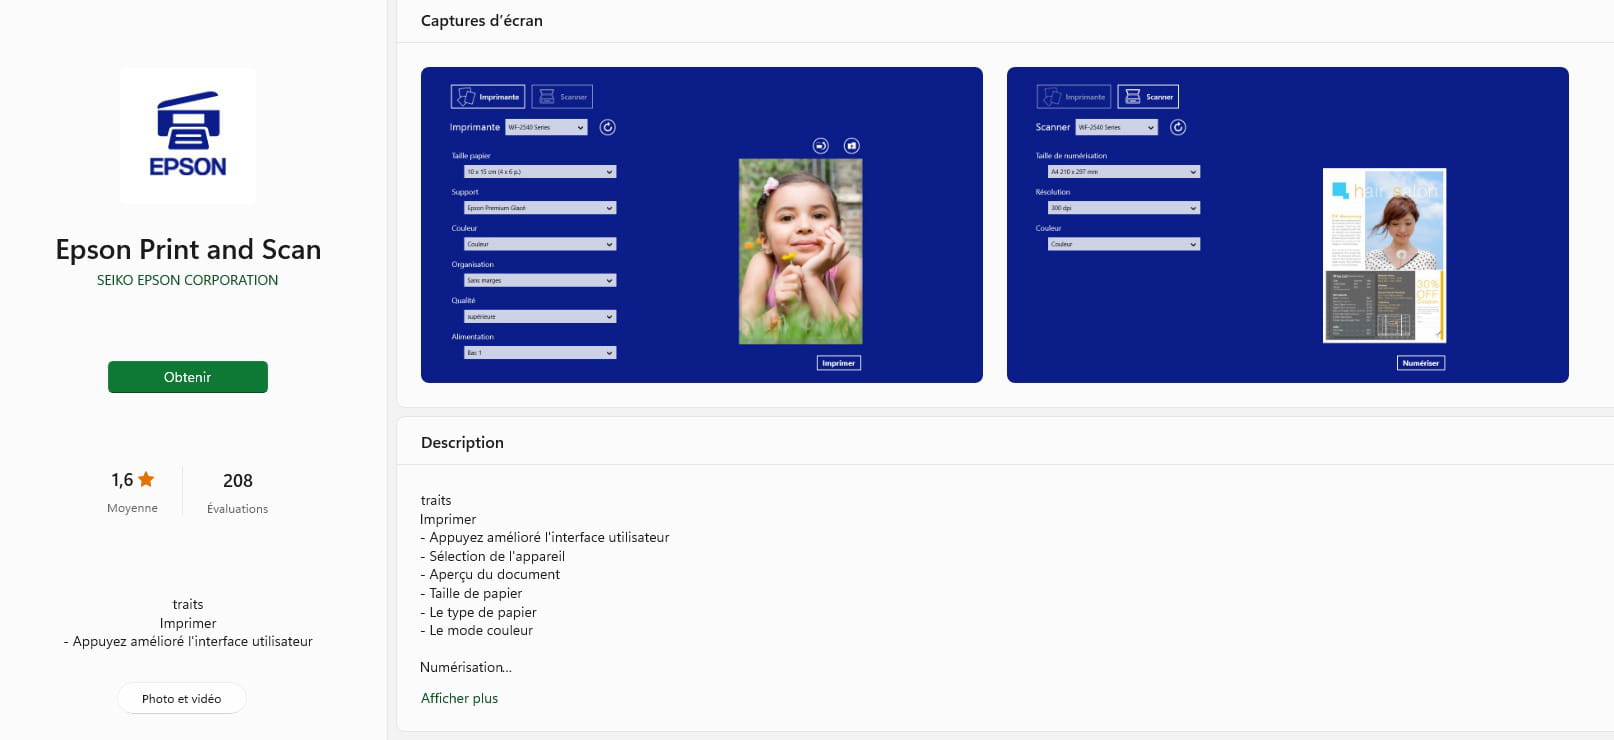
Task: Click the Captures d'écran heading
Action: click(482, 20)
